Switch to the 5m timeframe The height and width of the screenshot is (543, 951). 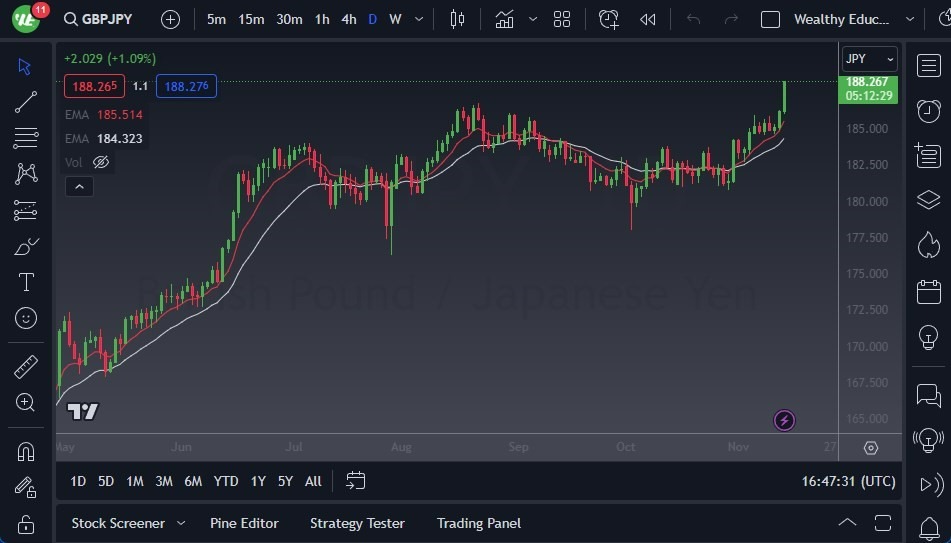point(216,19)
